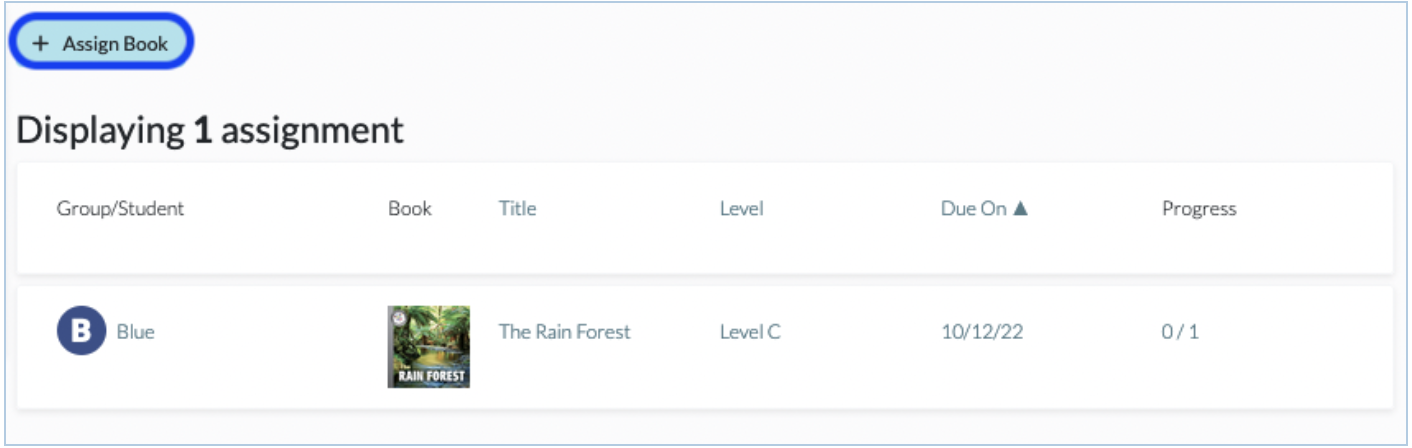Click the Progress column header

tap(1199, 208)
